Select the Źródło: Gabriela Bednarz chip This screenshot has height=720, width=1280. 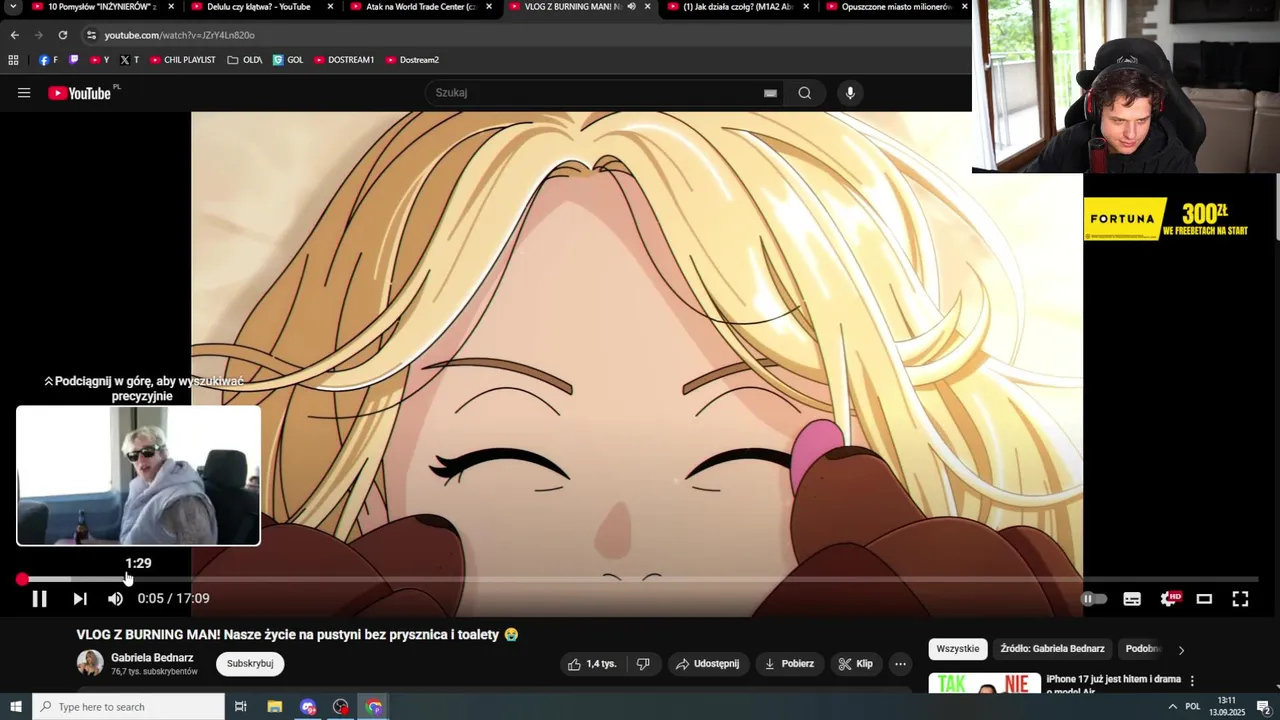point(1052,649)
